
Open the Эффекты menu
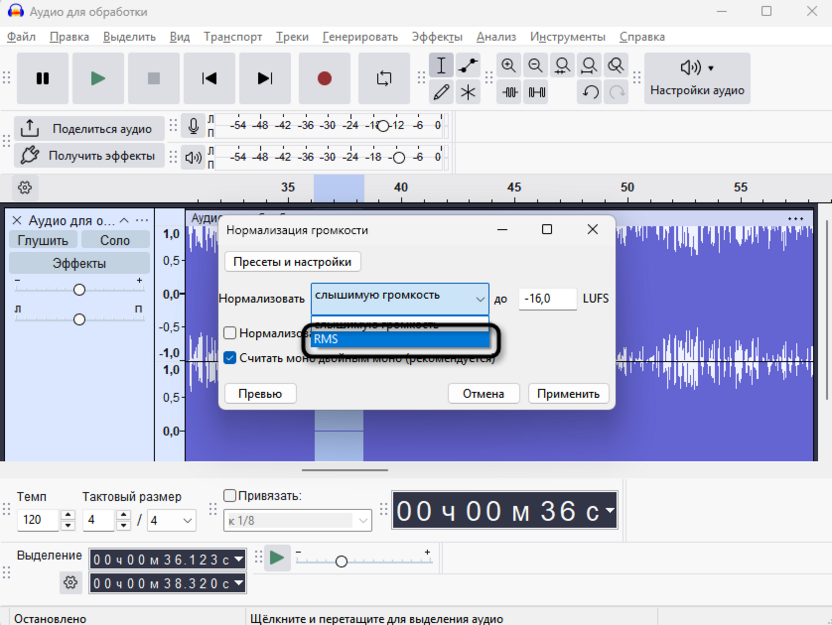pyautogui.click(x=437, y=37)
